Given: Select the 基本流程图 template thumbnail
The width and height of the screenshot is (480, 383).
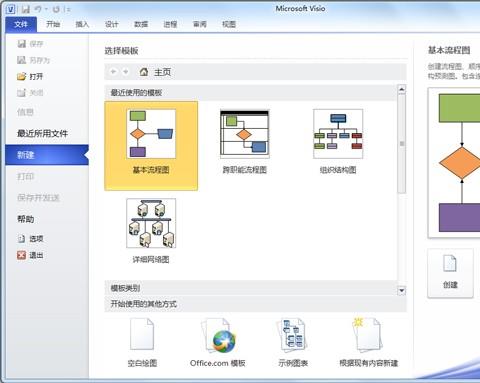Looking at the screenshot, I should click(x=151, y=134).
